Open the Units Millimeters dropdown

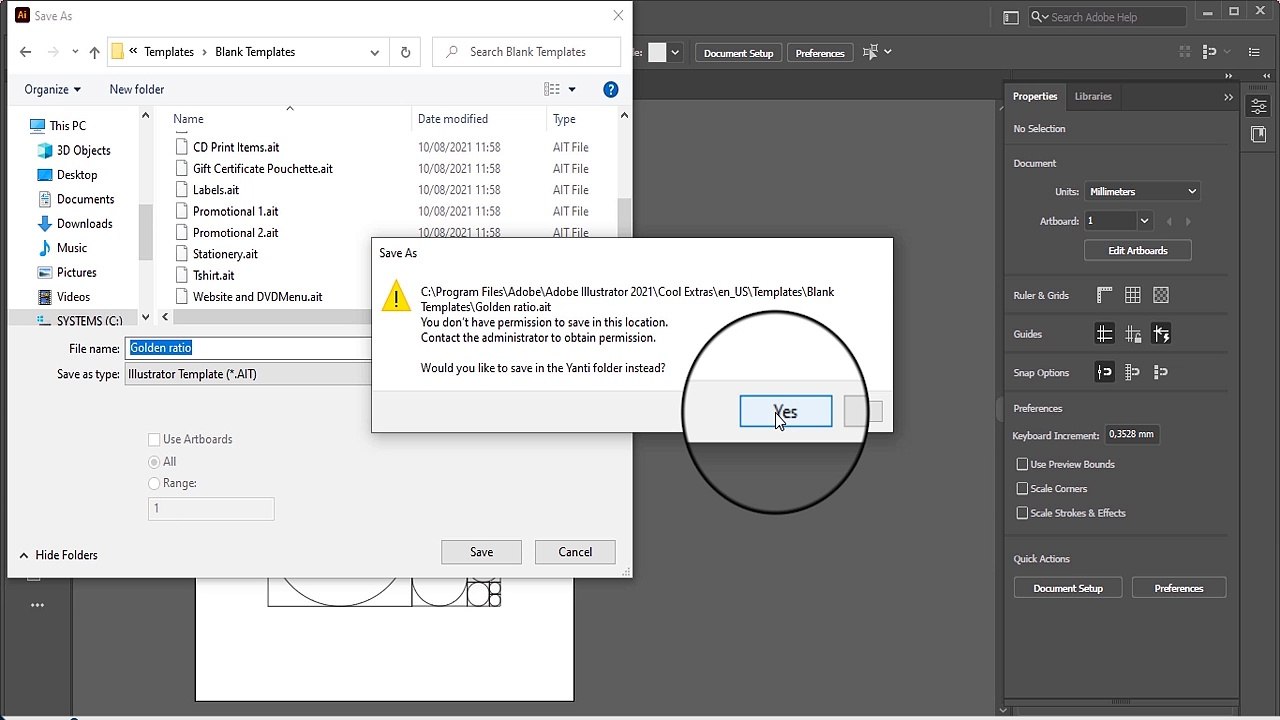click(x=1141, y=191)
